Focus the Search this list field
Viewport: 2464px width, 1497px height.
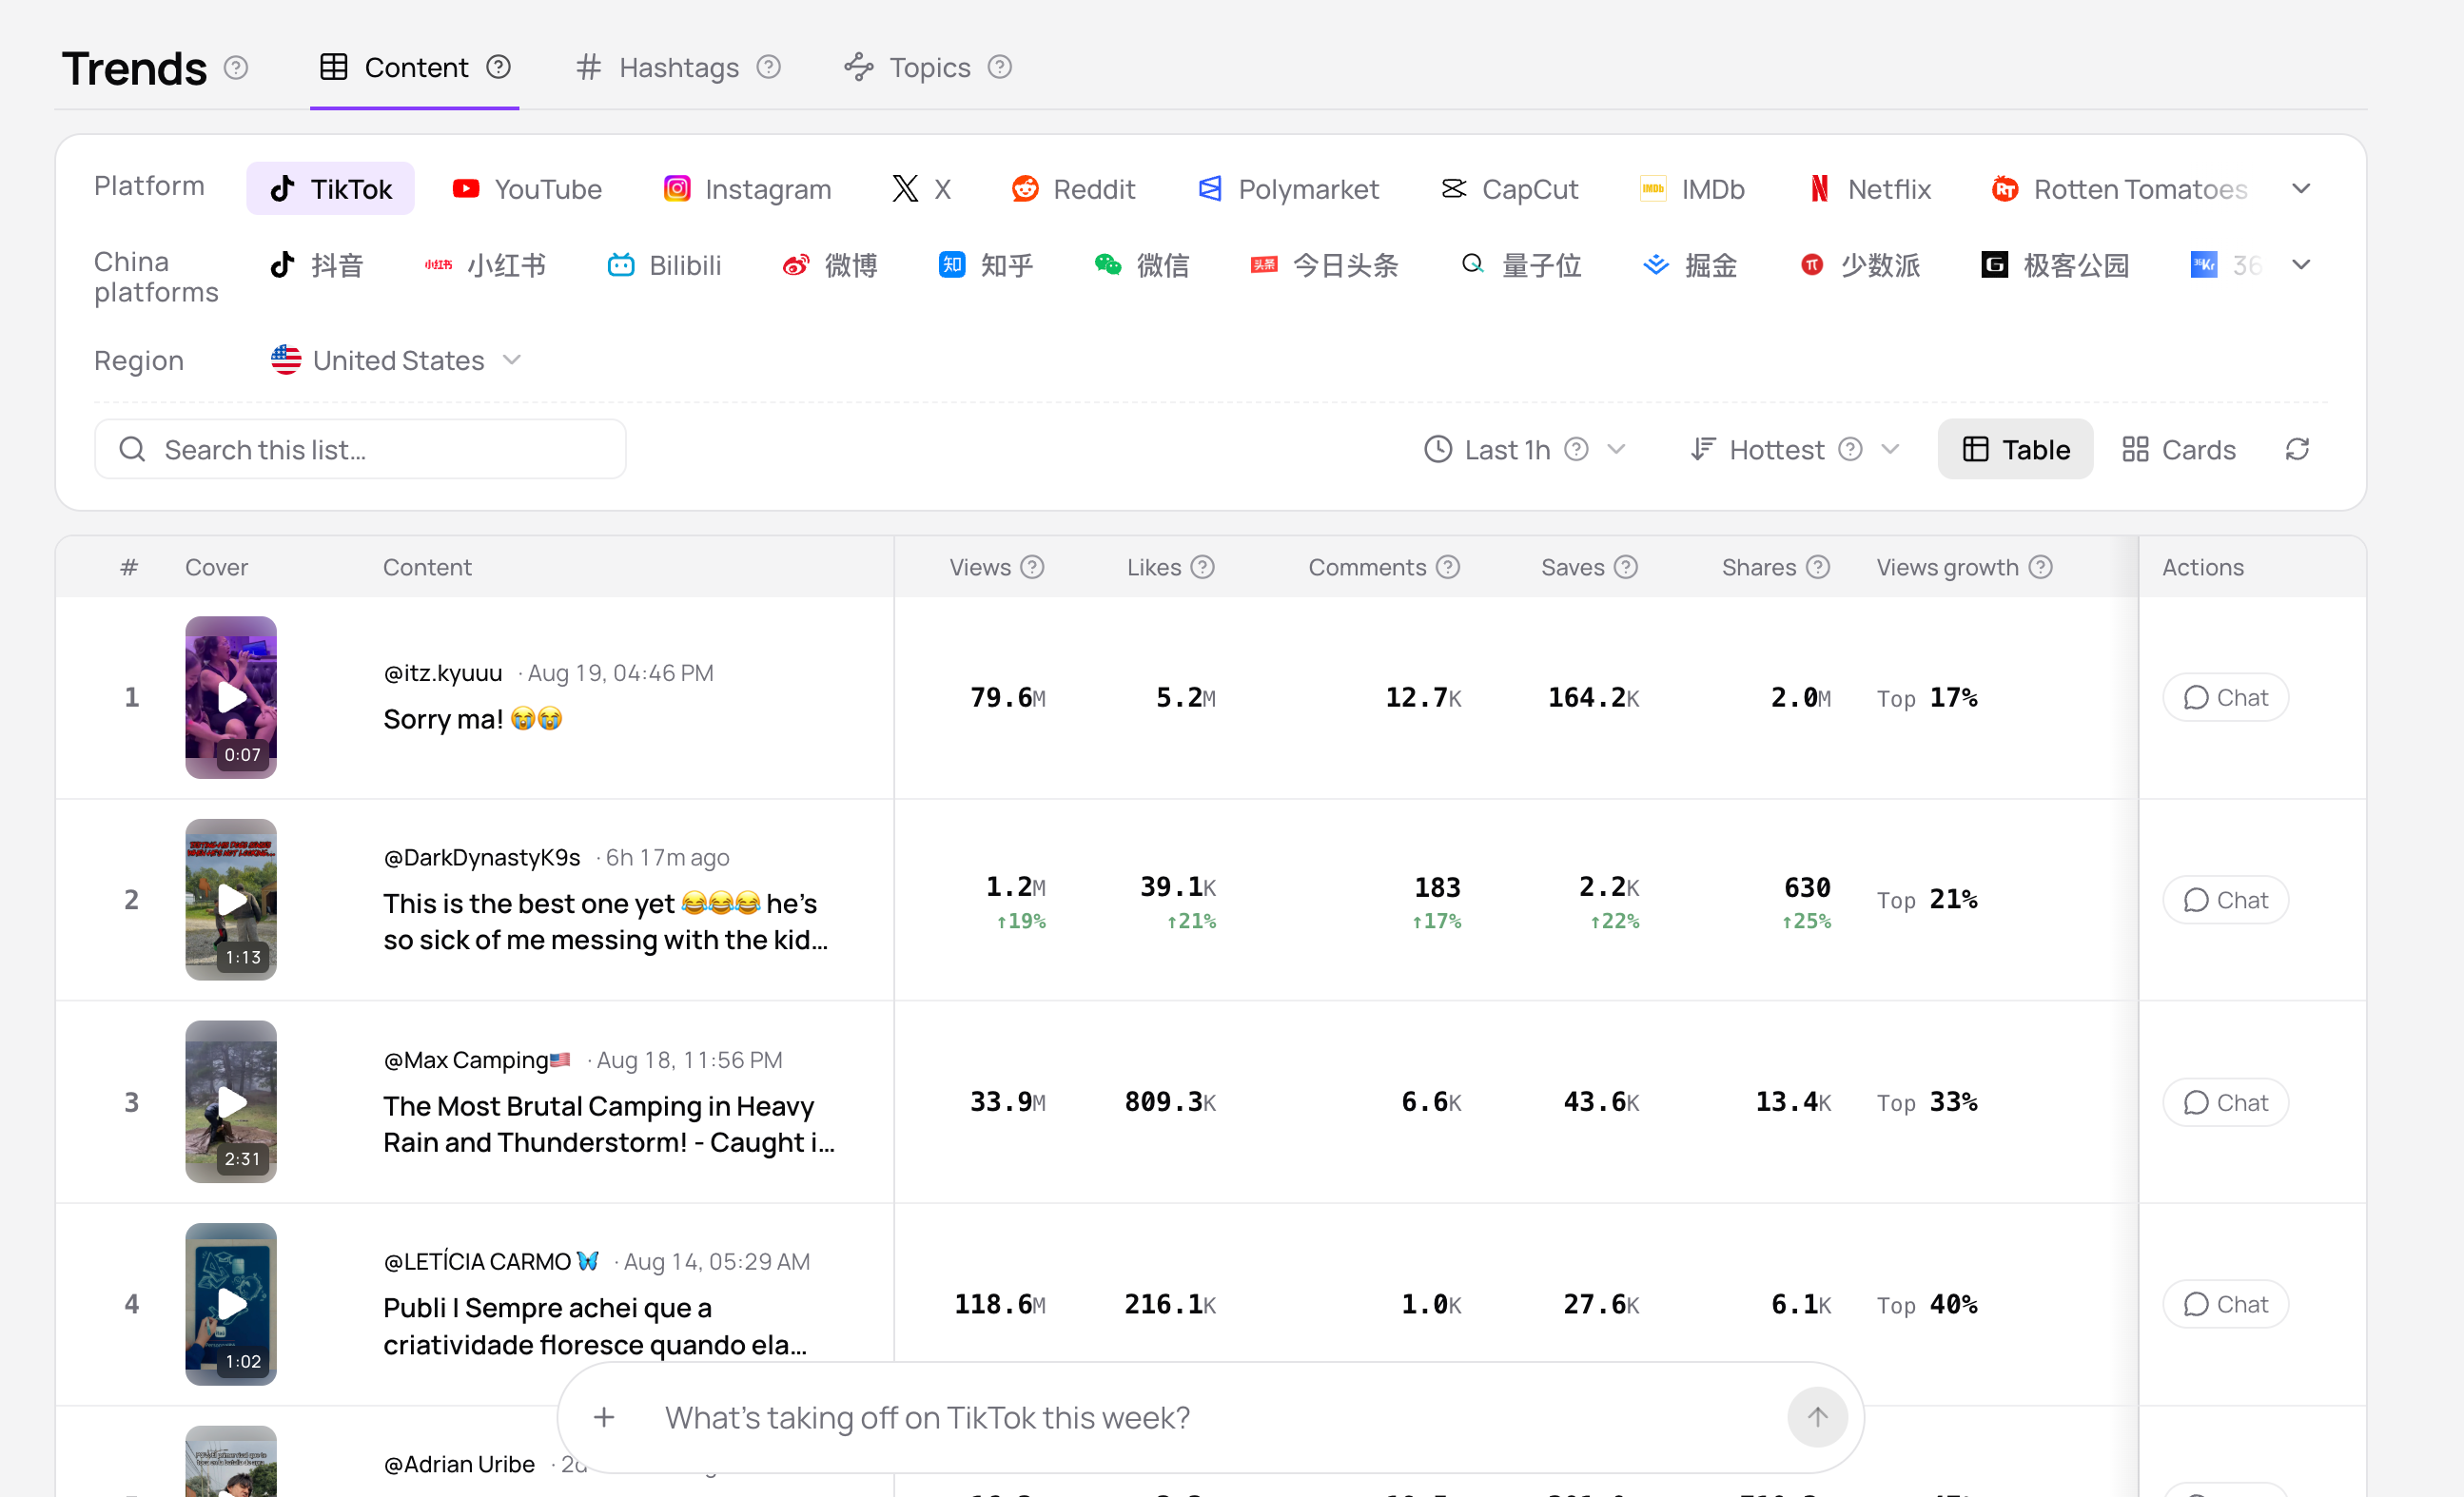tap(360, 449)
